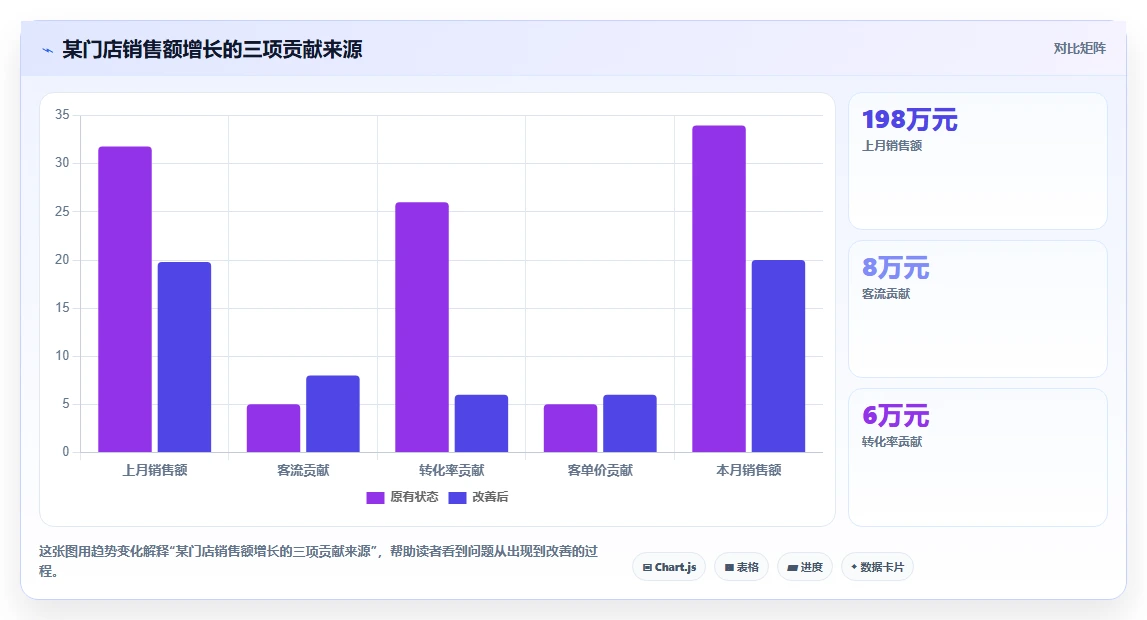The image size is (1147, 620).
Task: Click the chart title 某门店销售额增长的三项贡献来源
Action: 212,49
